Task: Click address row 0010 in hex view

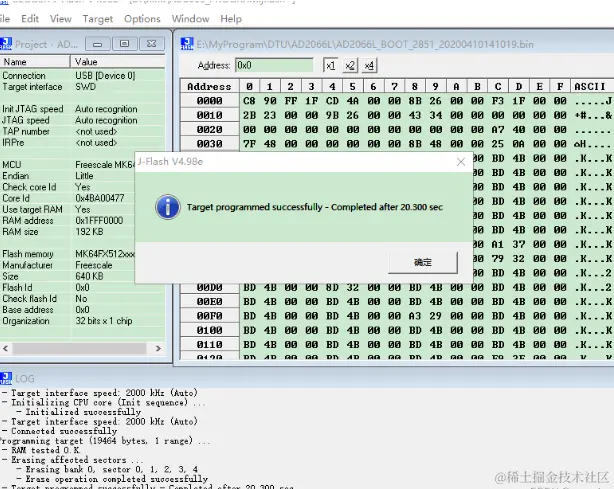Action: 209,115
